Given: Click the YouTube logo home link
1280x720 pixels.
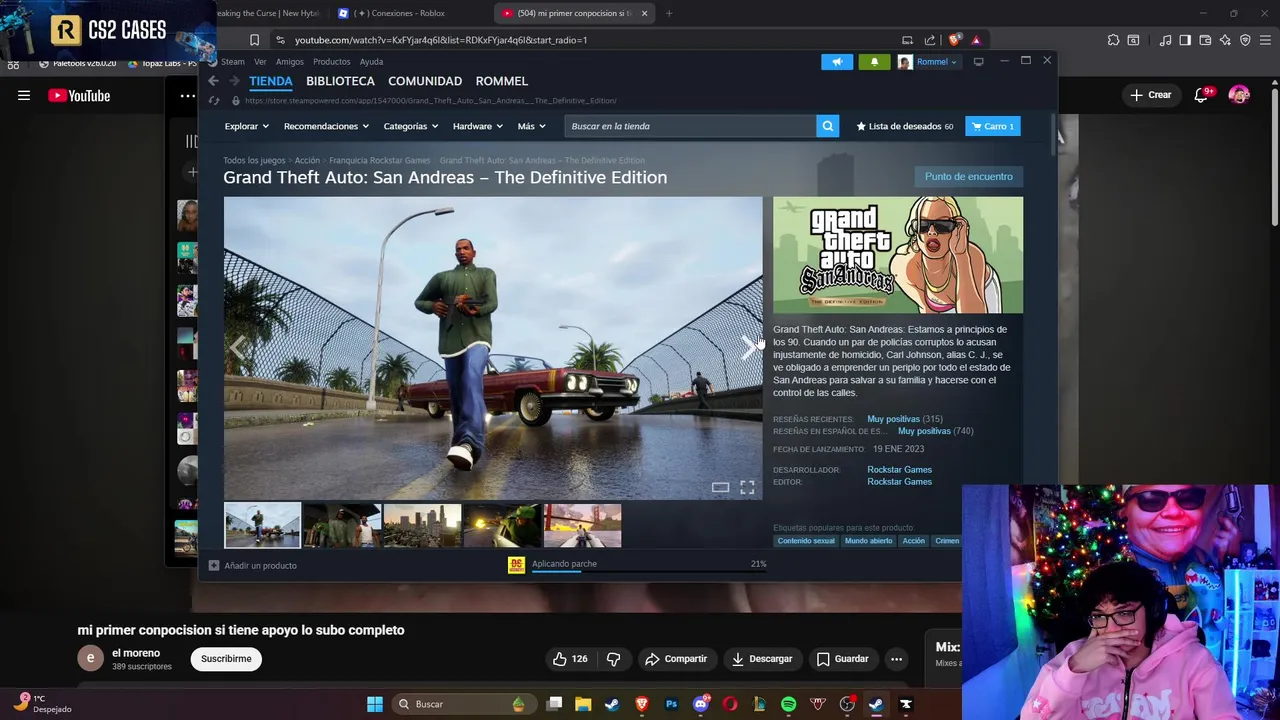Looking at the screenshot, I should 79,96.
